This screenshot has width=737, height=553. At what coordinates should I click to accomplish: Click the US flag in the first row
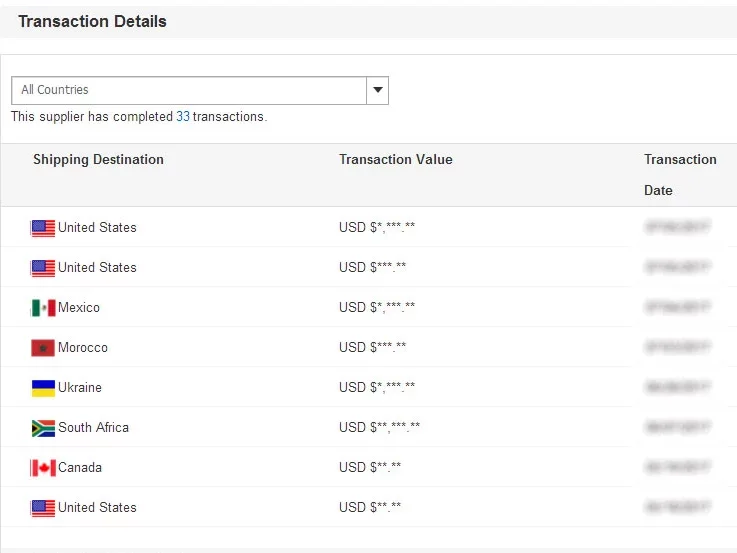coord(43,228)
